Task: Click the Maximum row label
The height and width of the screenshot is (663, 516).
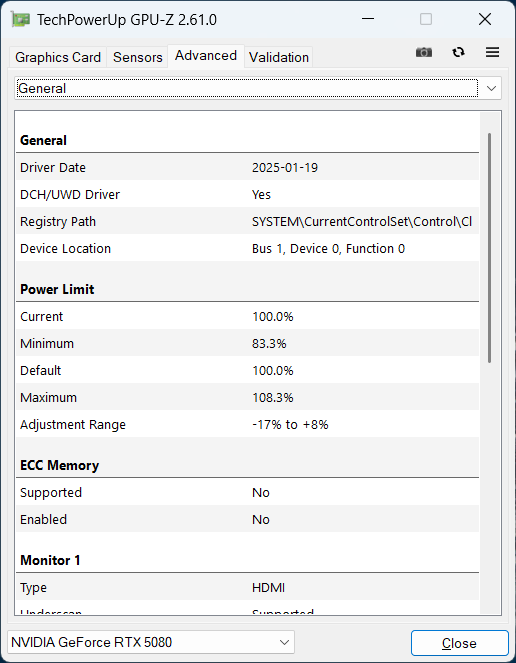Action: pos(49,397)
